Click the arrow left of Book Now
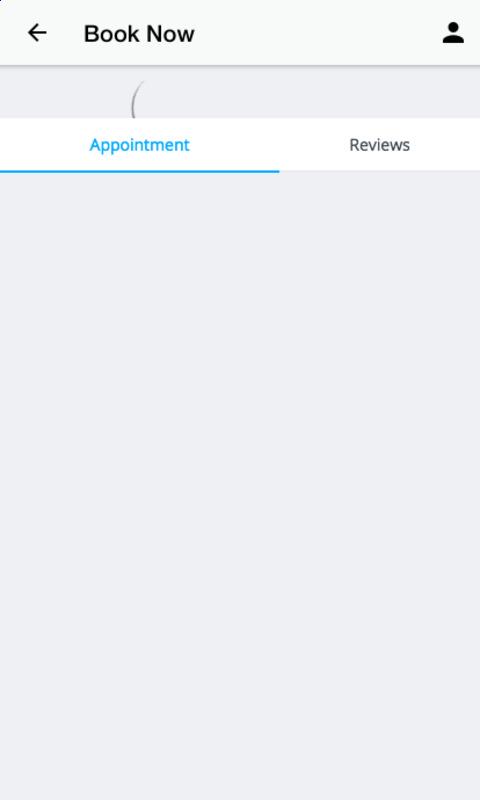 tap(37, 33)
